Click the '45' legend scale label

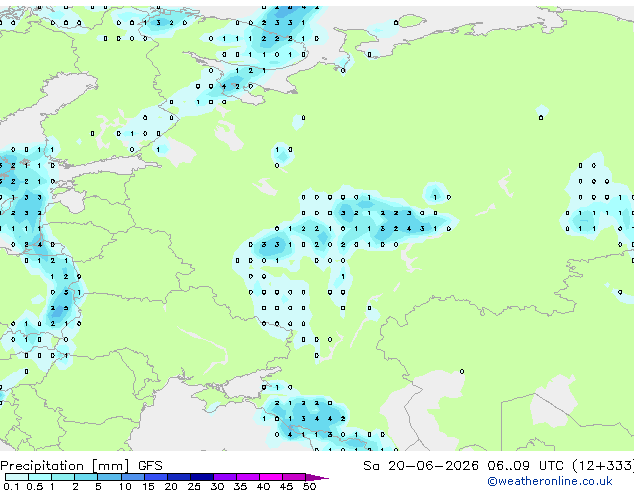[287, 486]
